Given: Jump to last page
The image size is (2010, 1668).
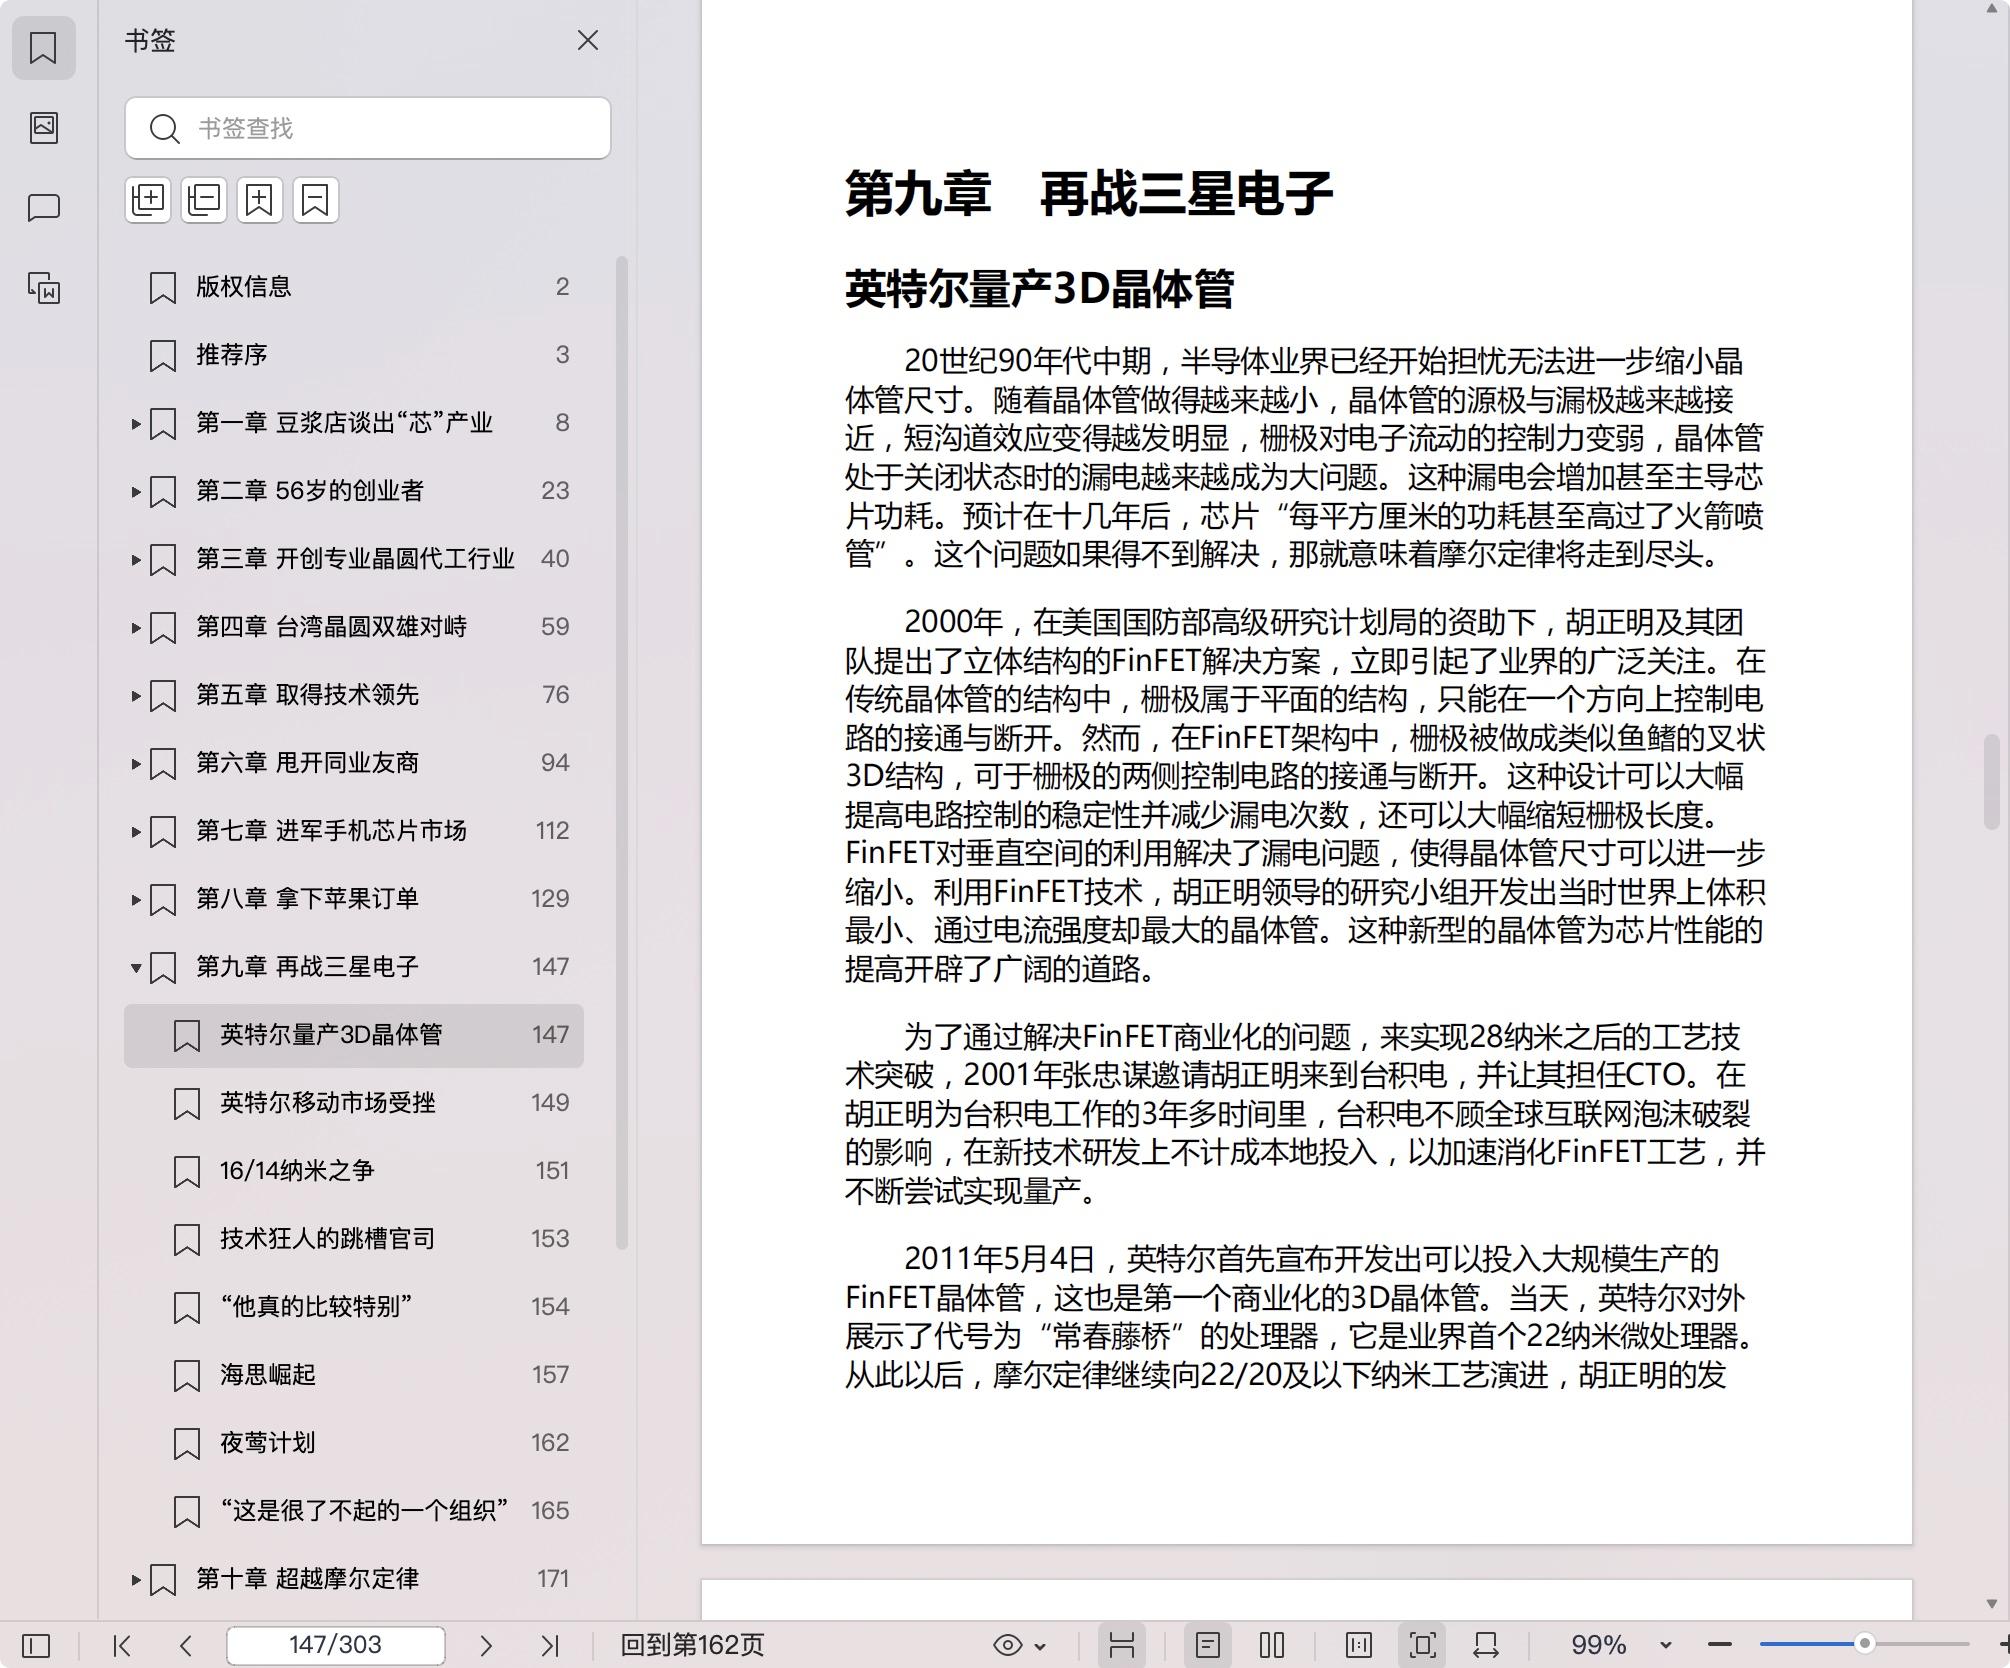Looking at the screenshot, I should (x=550, y=1645).
